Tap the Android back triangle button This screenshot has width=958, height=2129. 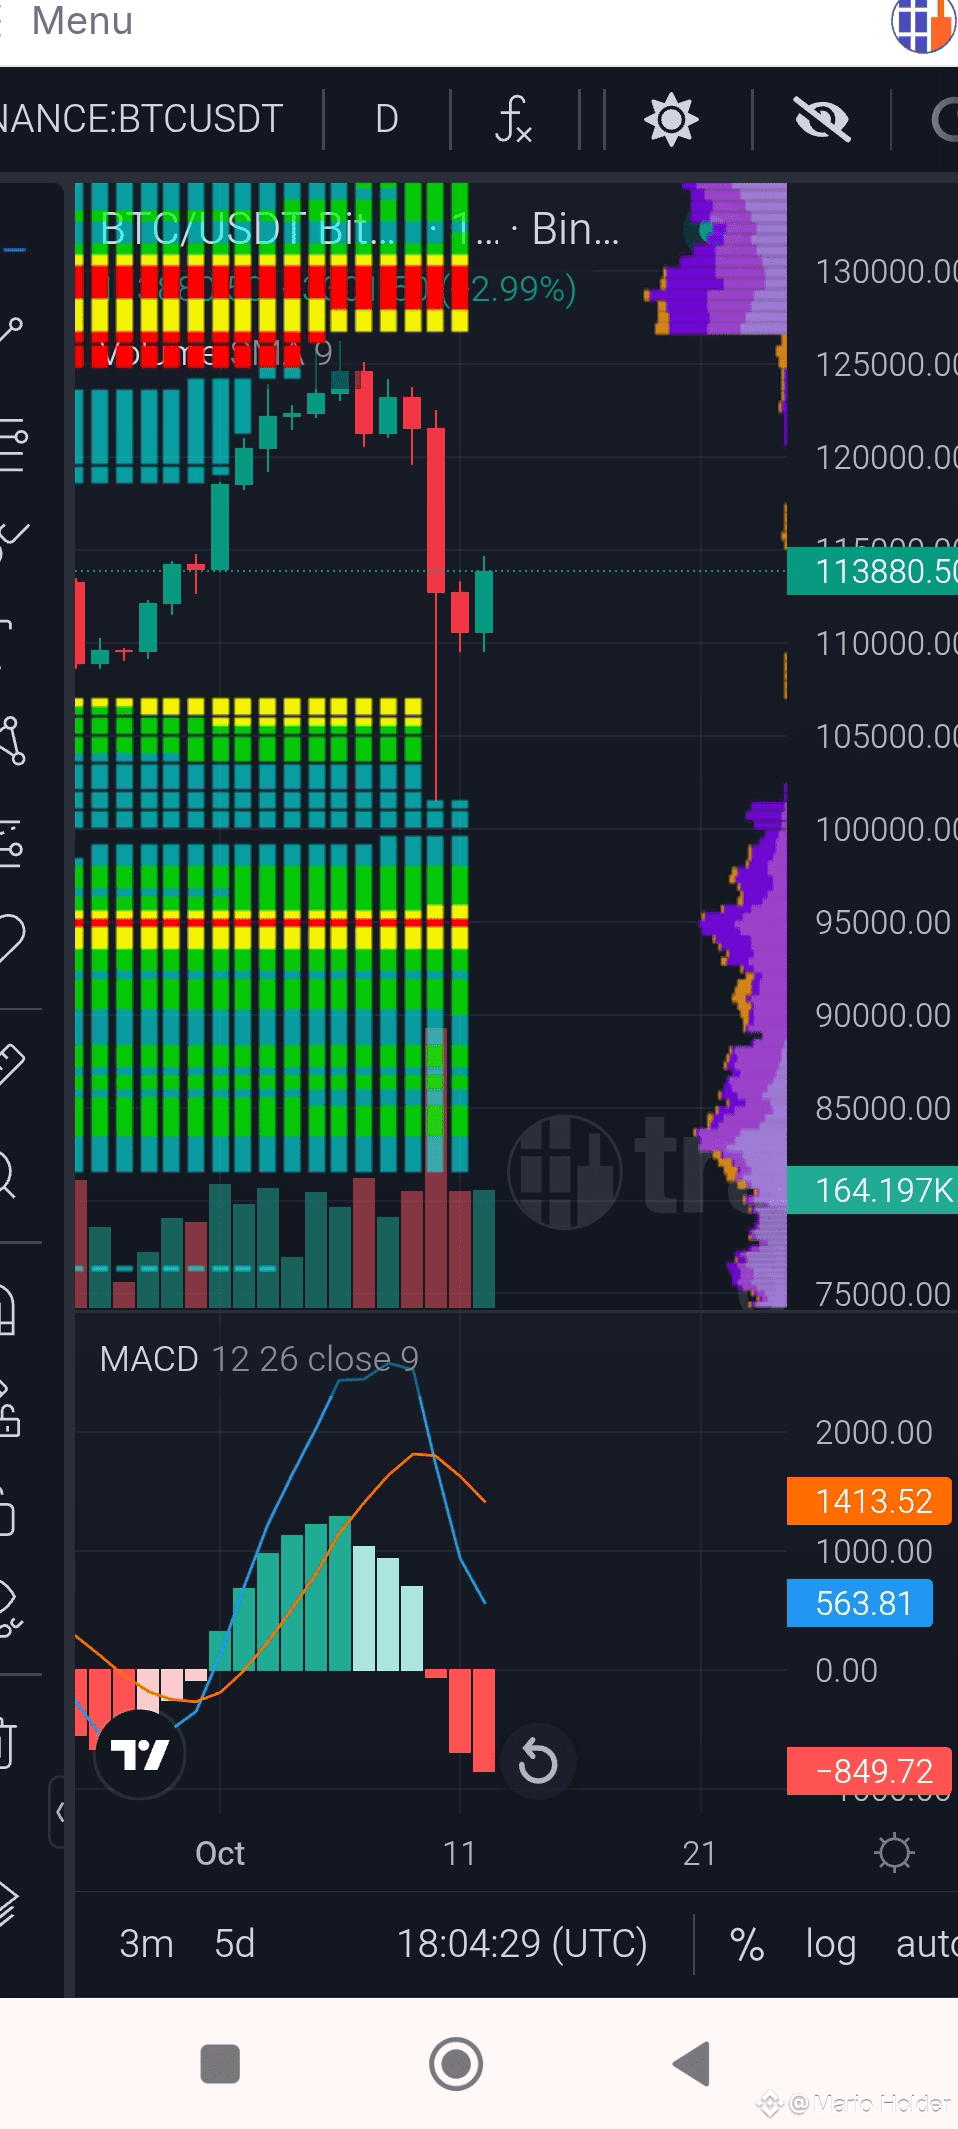[691, 2063]
